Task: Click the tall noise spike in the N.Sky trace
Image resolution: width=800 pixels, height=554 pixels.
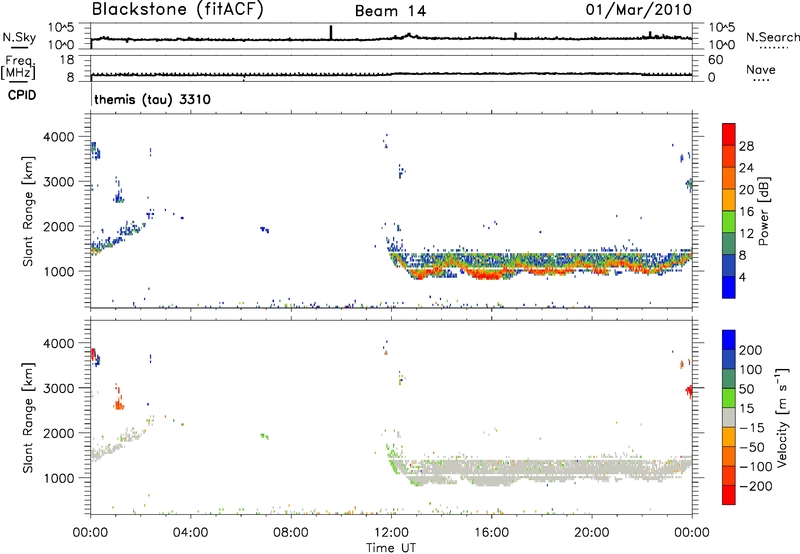Action: (x=331, y=32)
